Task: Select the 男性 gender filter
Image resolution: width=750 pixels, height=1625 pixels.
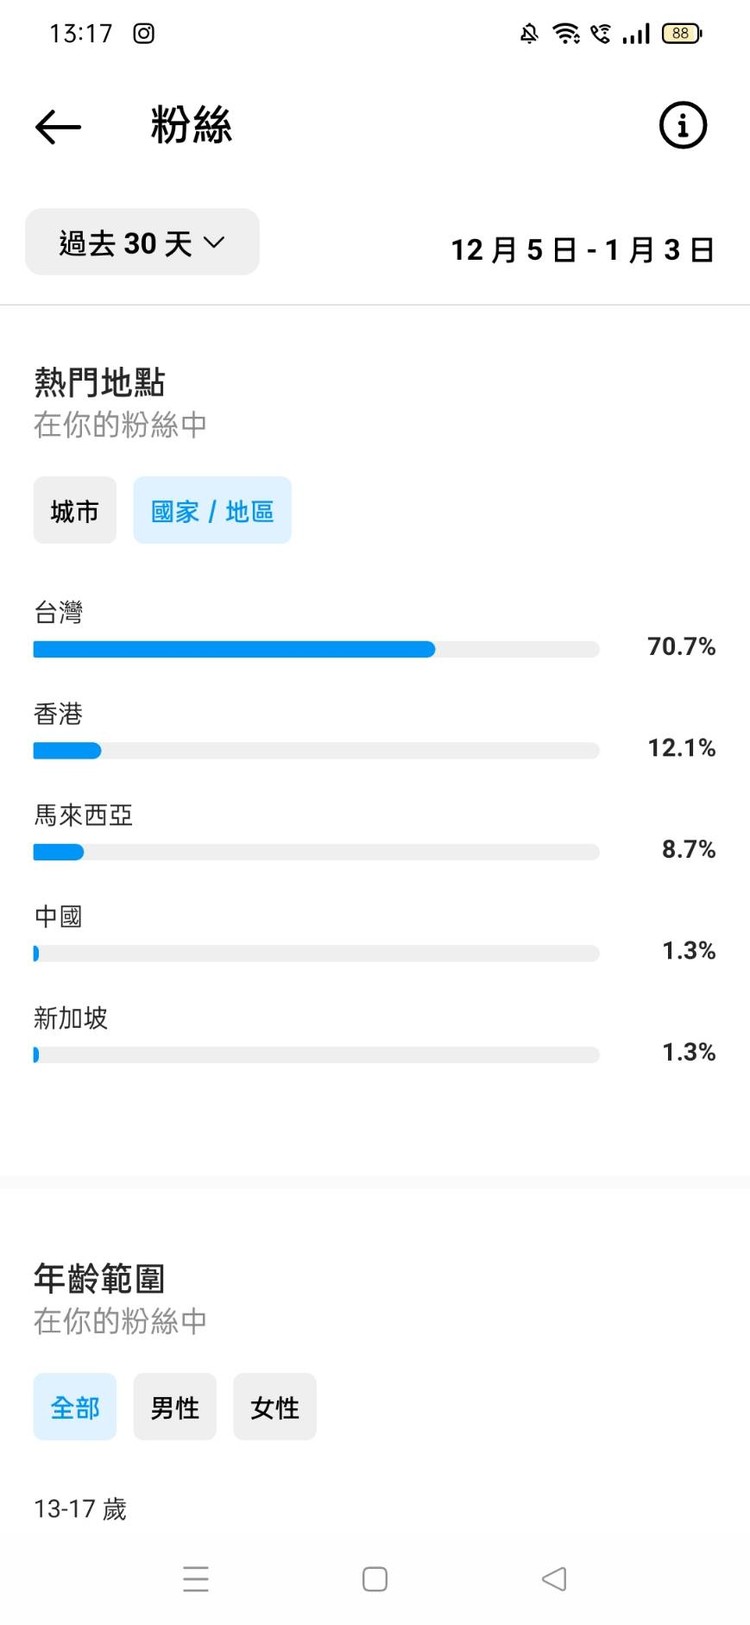Action: click(174, 1406)
